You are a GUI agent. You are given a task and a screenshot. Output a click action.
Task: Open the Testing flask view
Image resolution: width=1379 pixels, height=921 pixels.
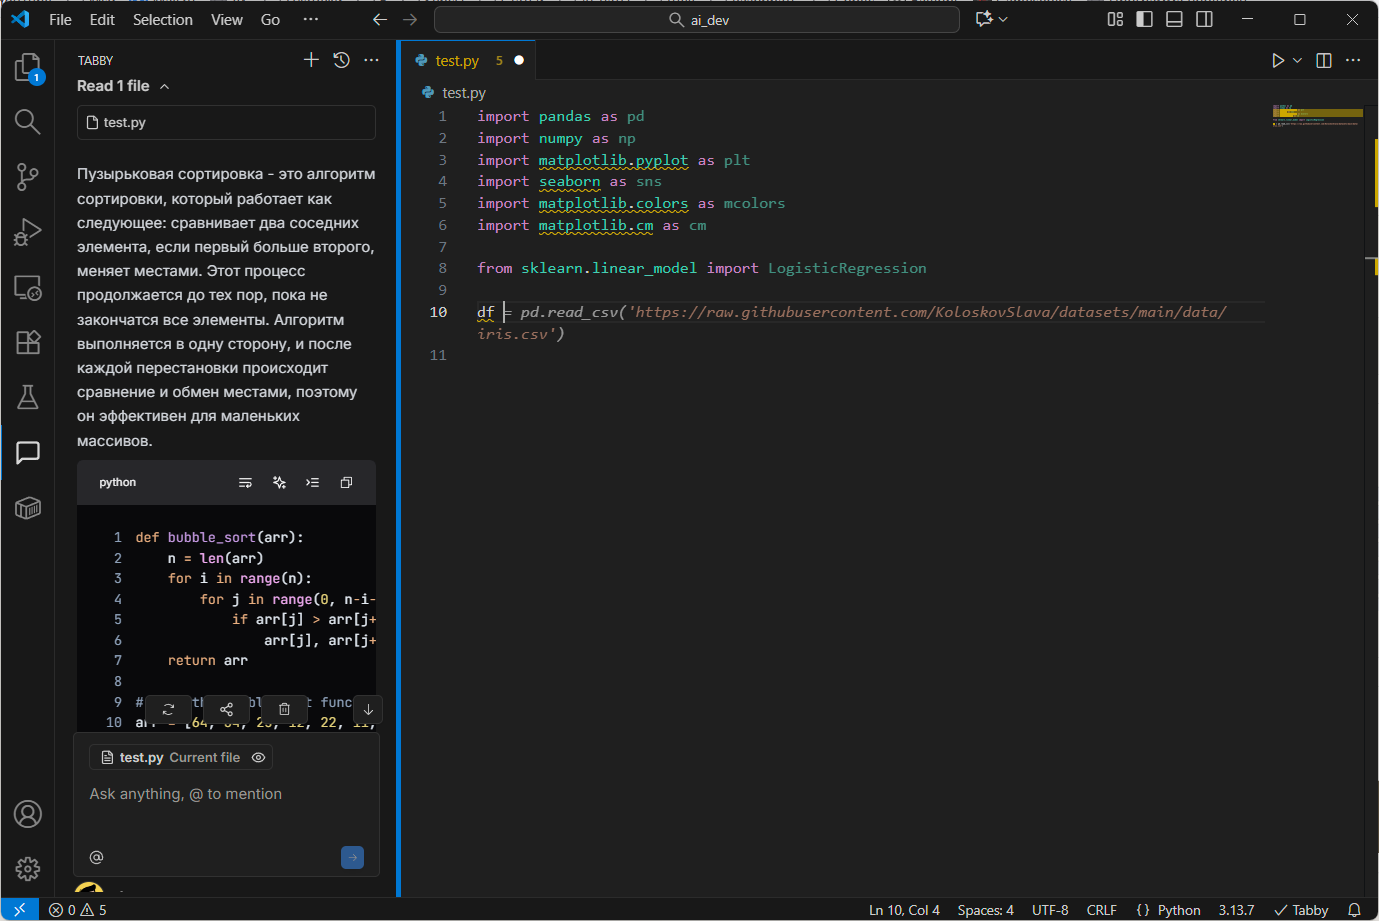pos(27,397)
